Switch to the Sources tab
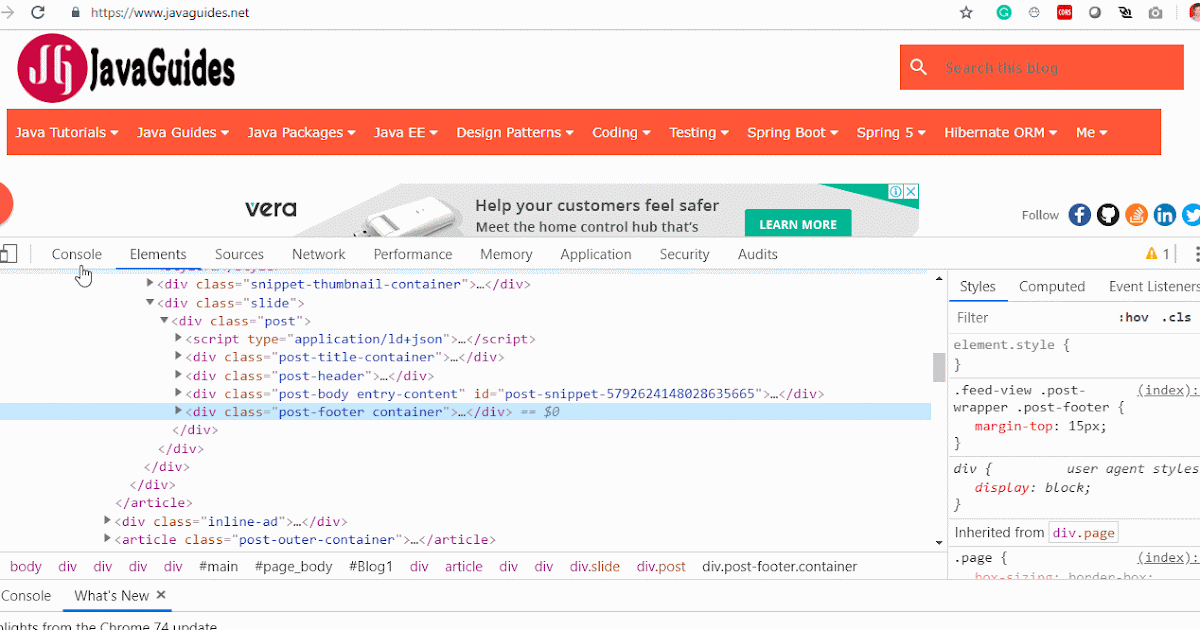 pos(239,254)
